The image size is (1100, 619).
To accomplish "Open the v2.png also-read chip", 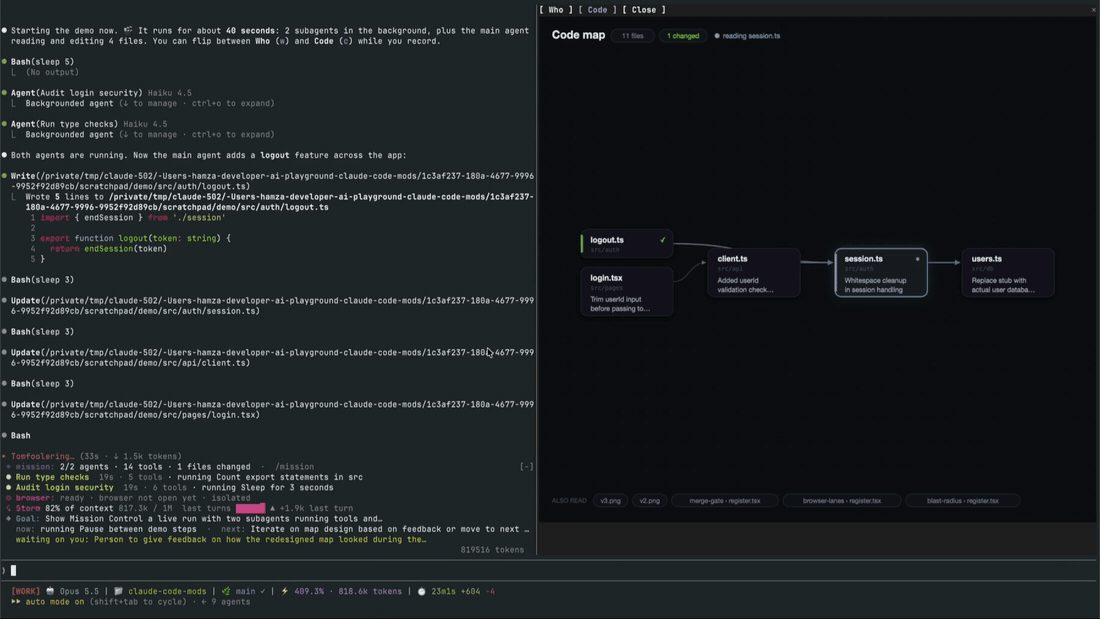I will [649, 500].
